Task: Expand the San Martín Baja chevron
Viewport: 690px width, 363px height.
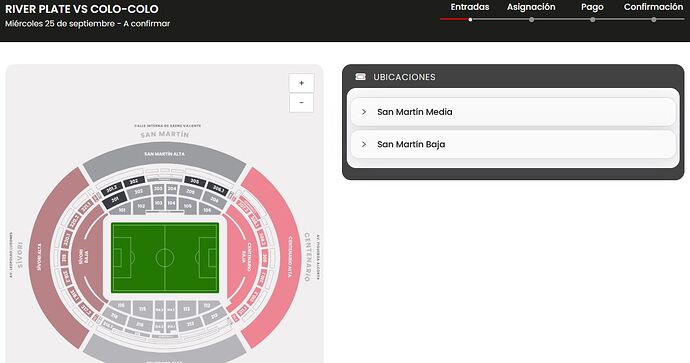Action: [x=364, y=144]
